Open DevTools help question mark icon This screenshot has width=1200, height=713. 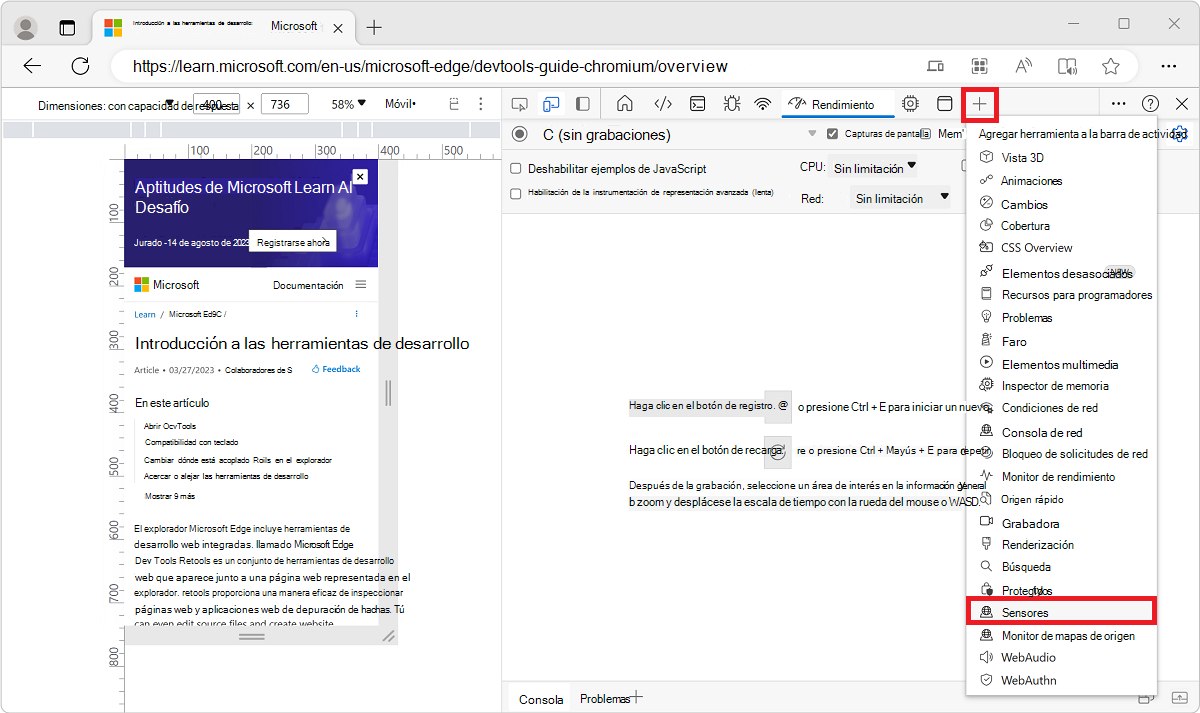click(x=1151, y=103)
